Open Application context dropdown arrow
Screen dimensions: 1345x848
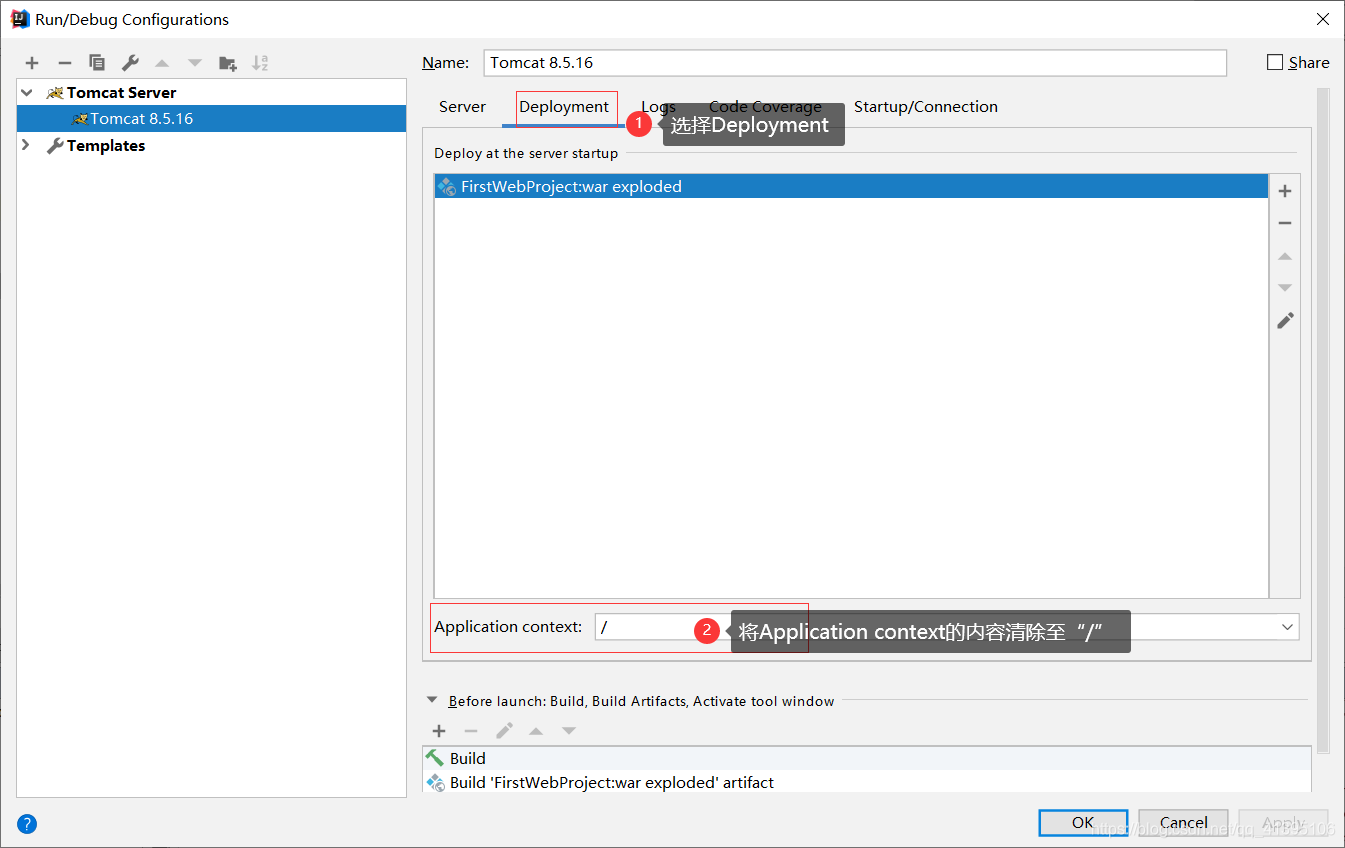point(1287,627)
